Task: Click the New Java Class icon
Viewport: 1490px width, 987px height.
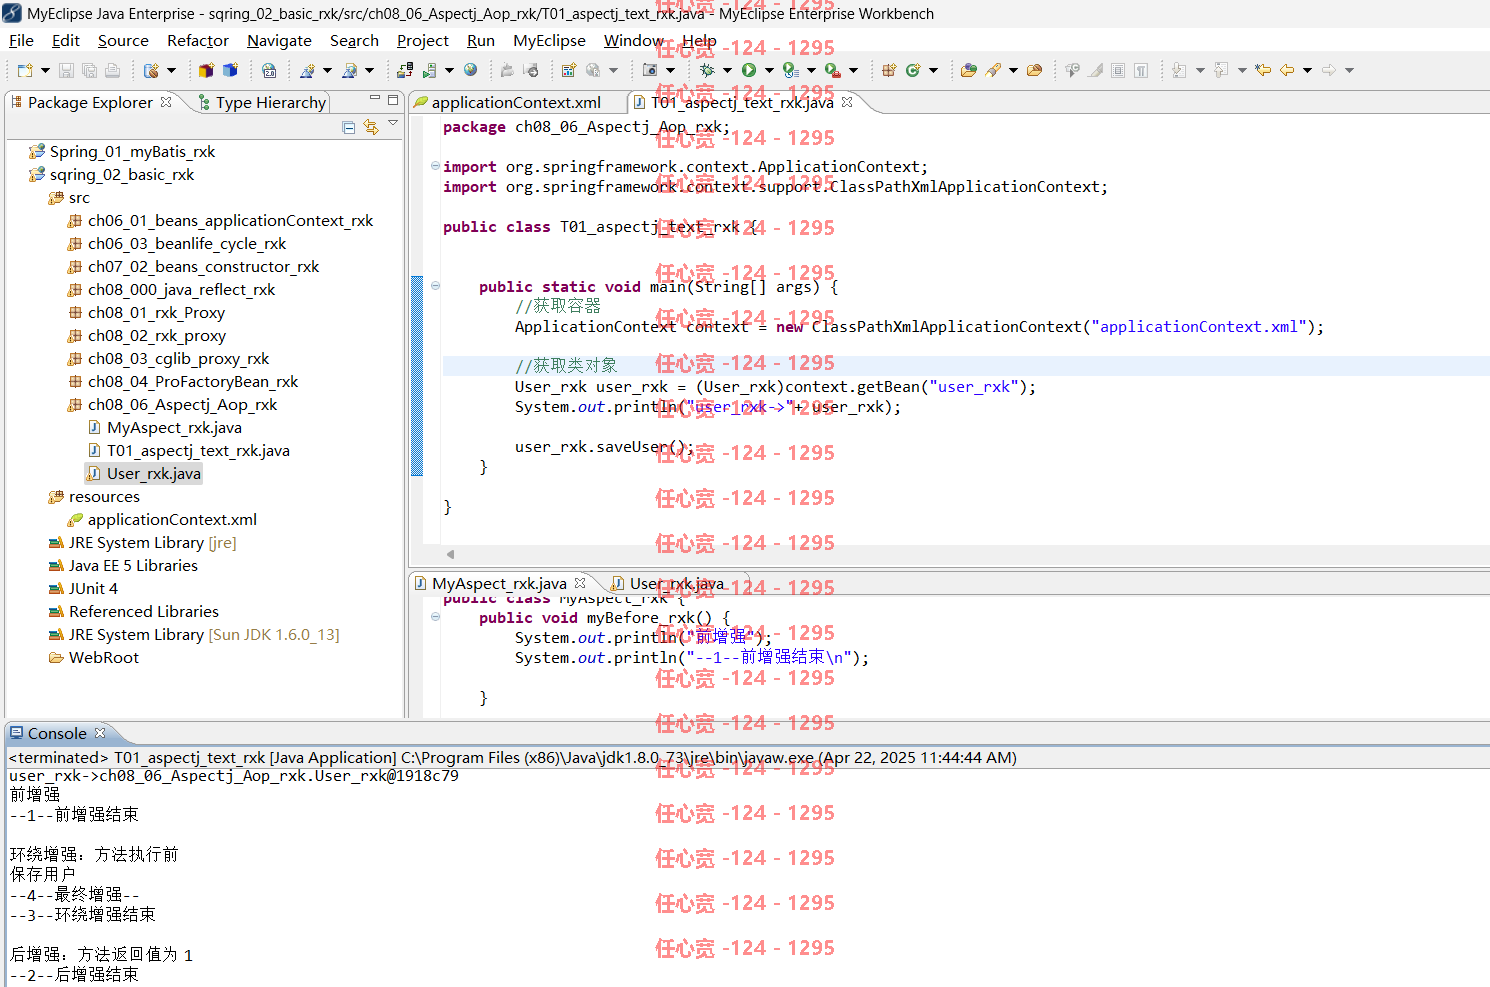Action: point(913,70)
